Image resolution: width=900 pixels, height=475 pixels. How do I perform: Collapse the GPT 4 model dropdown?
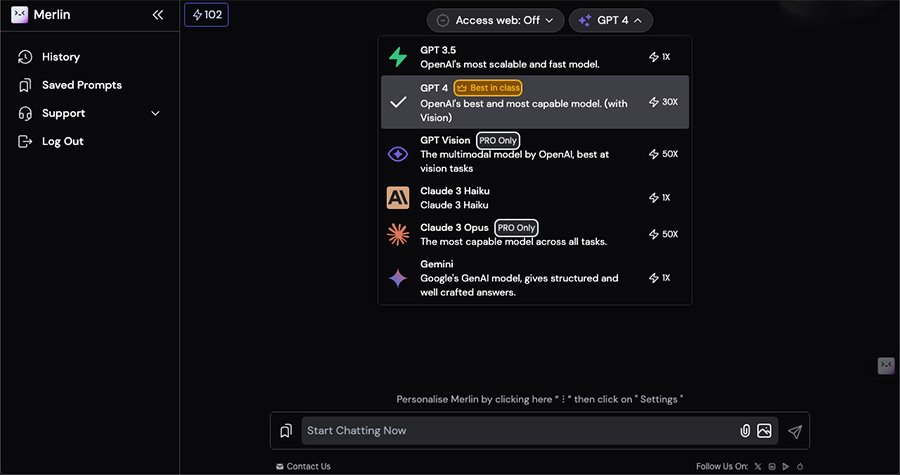(x=611, y=20)
